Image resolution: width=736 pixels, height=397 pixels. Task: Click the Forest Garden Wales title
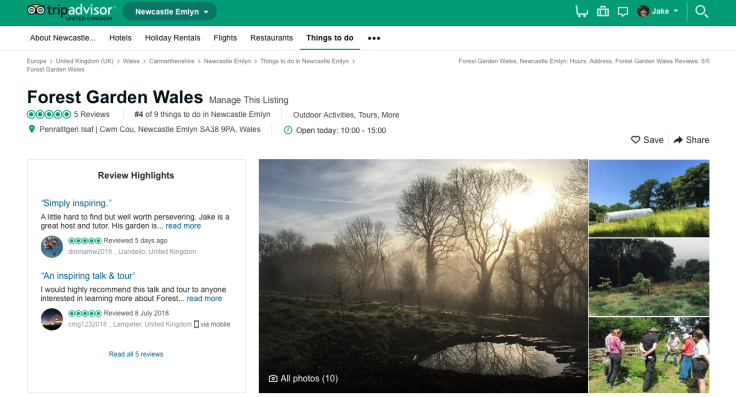(x=115, y=97)
